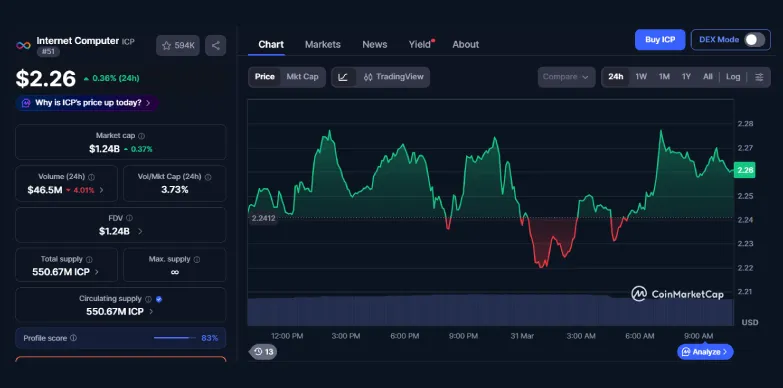This screenshot has height=388, width=783.
Task: Click the Profile score progress bar
Action: [174, 338]
